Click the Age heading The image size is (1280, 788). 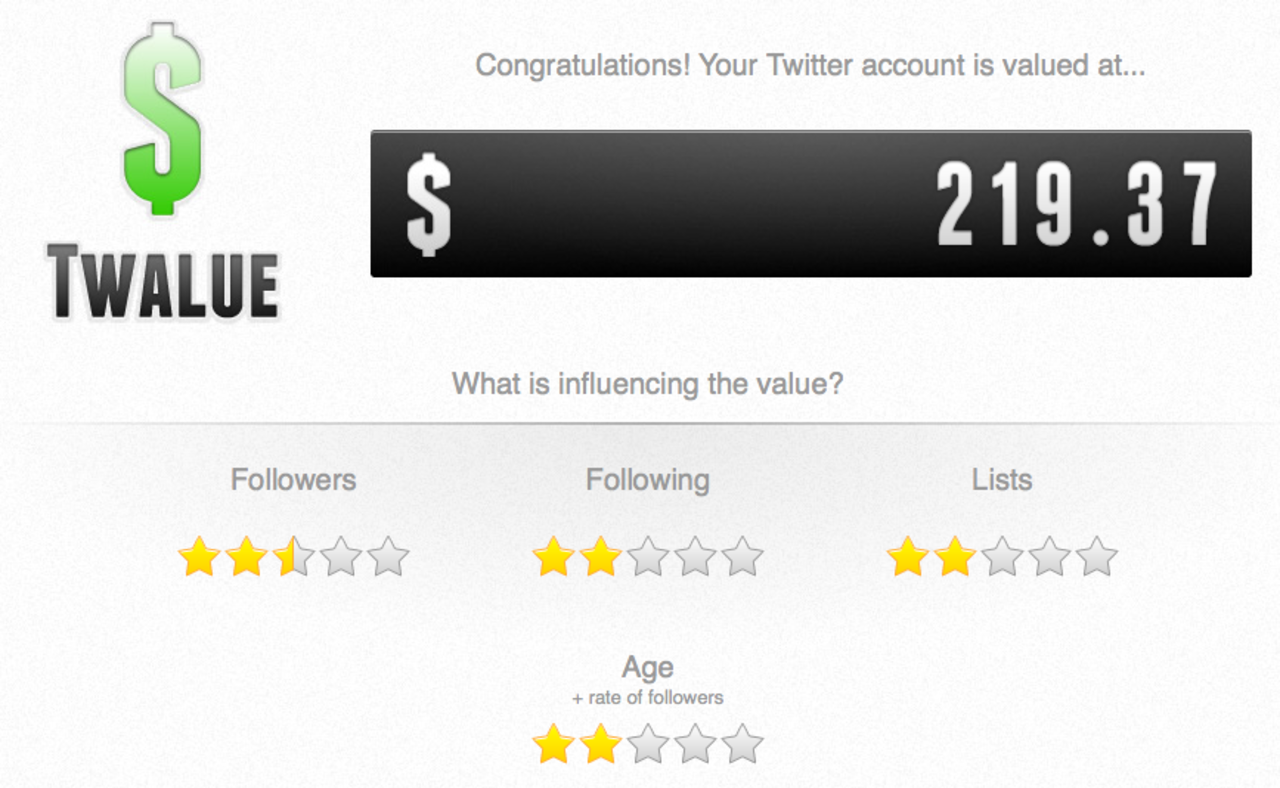click(647, 667)
